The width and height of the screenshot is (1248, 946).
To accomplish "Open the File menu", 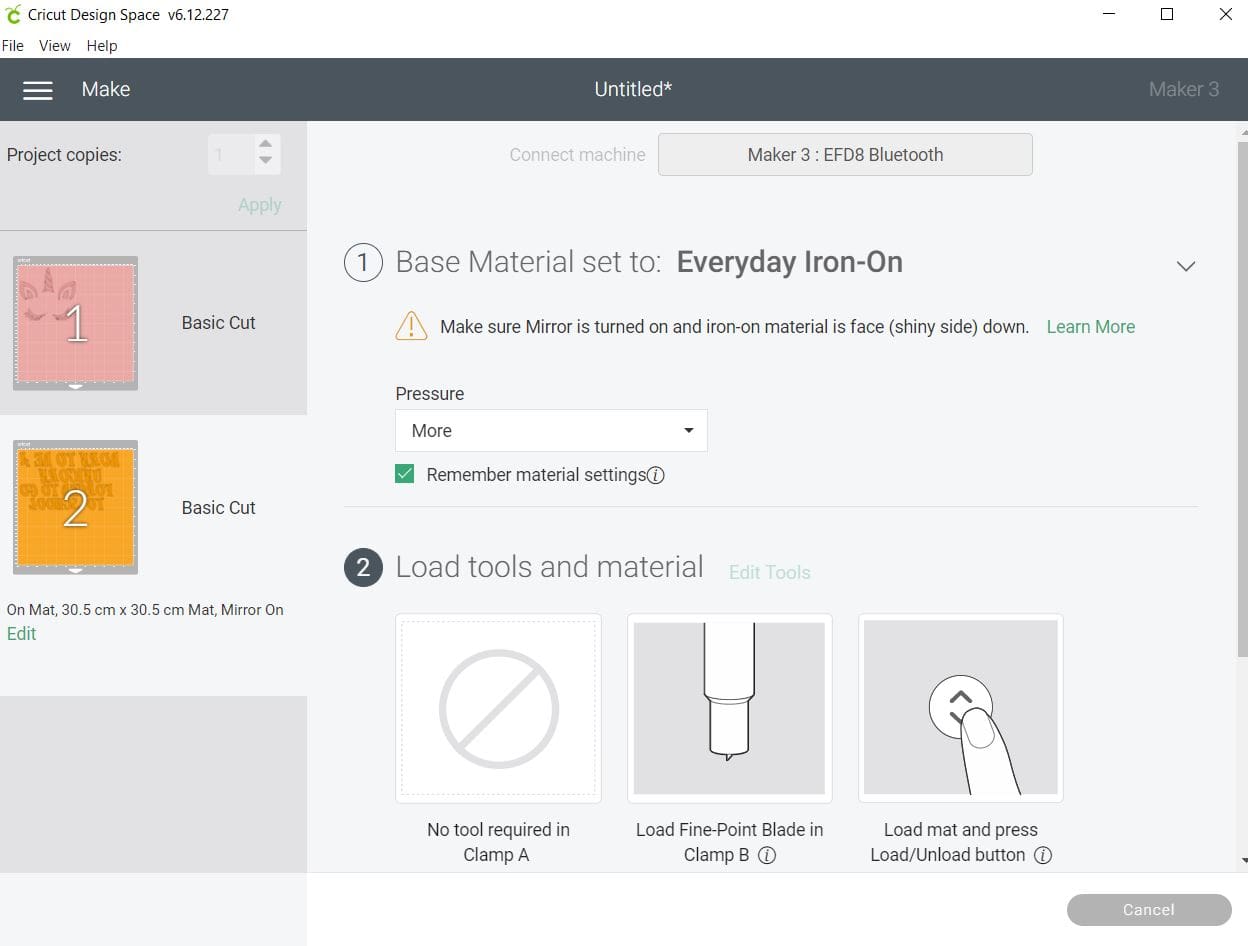I will [x=13, y=46].
